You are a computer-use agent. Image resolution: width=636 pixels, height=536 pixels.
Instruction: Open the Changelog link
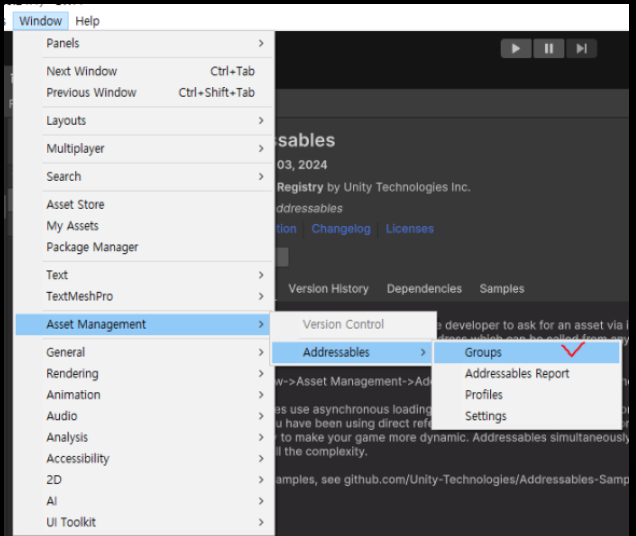point(341,229)
